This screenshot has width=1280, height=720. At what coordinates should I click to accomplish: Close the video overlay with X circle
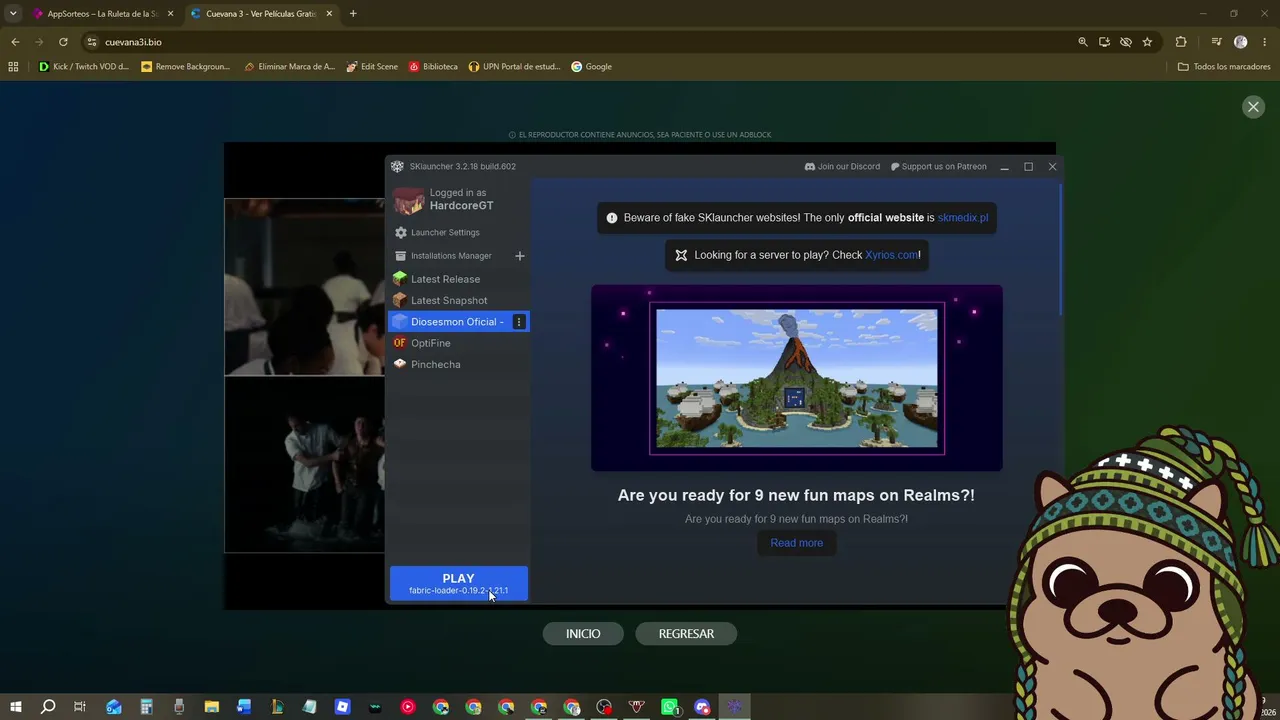coord(1253,107)
